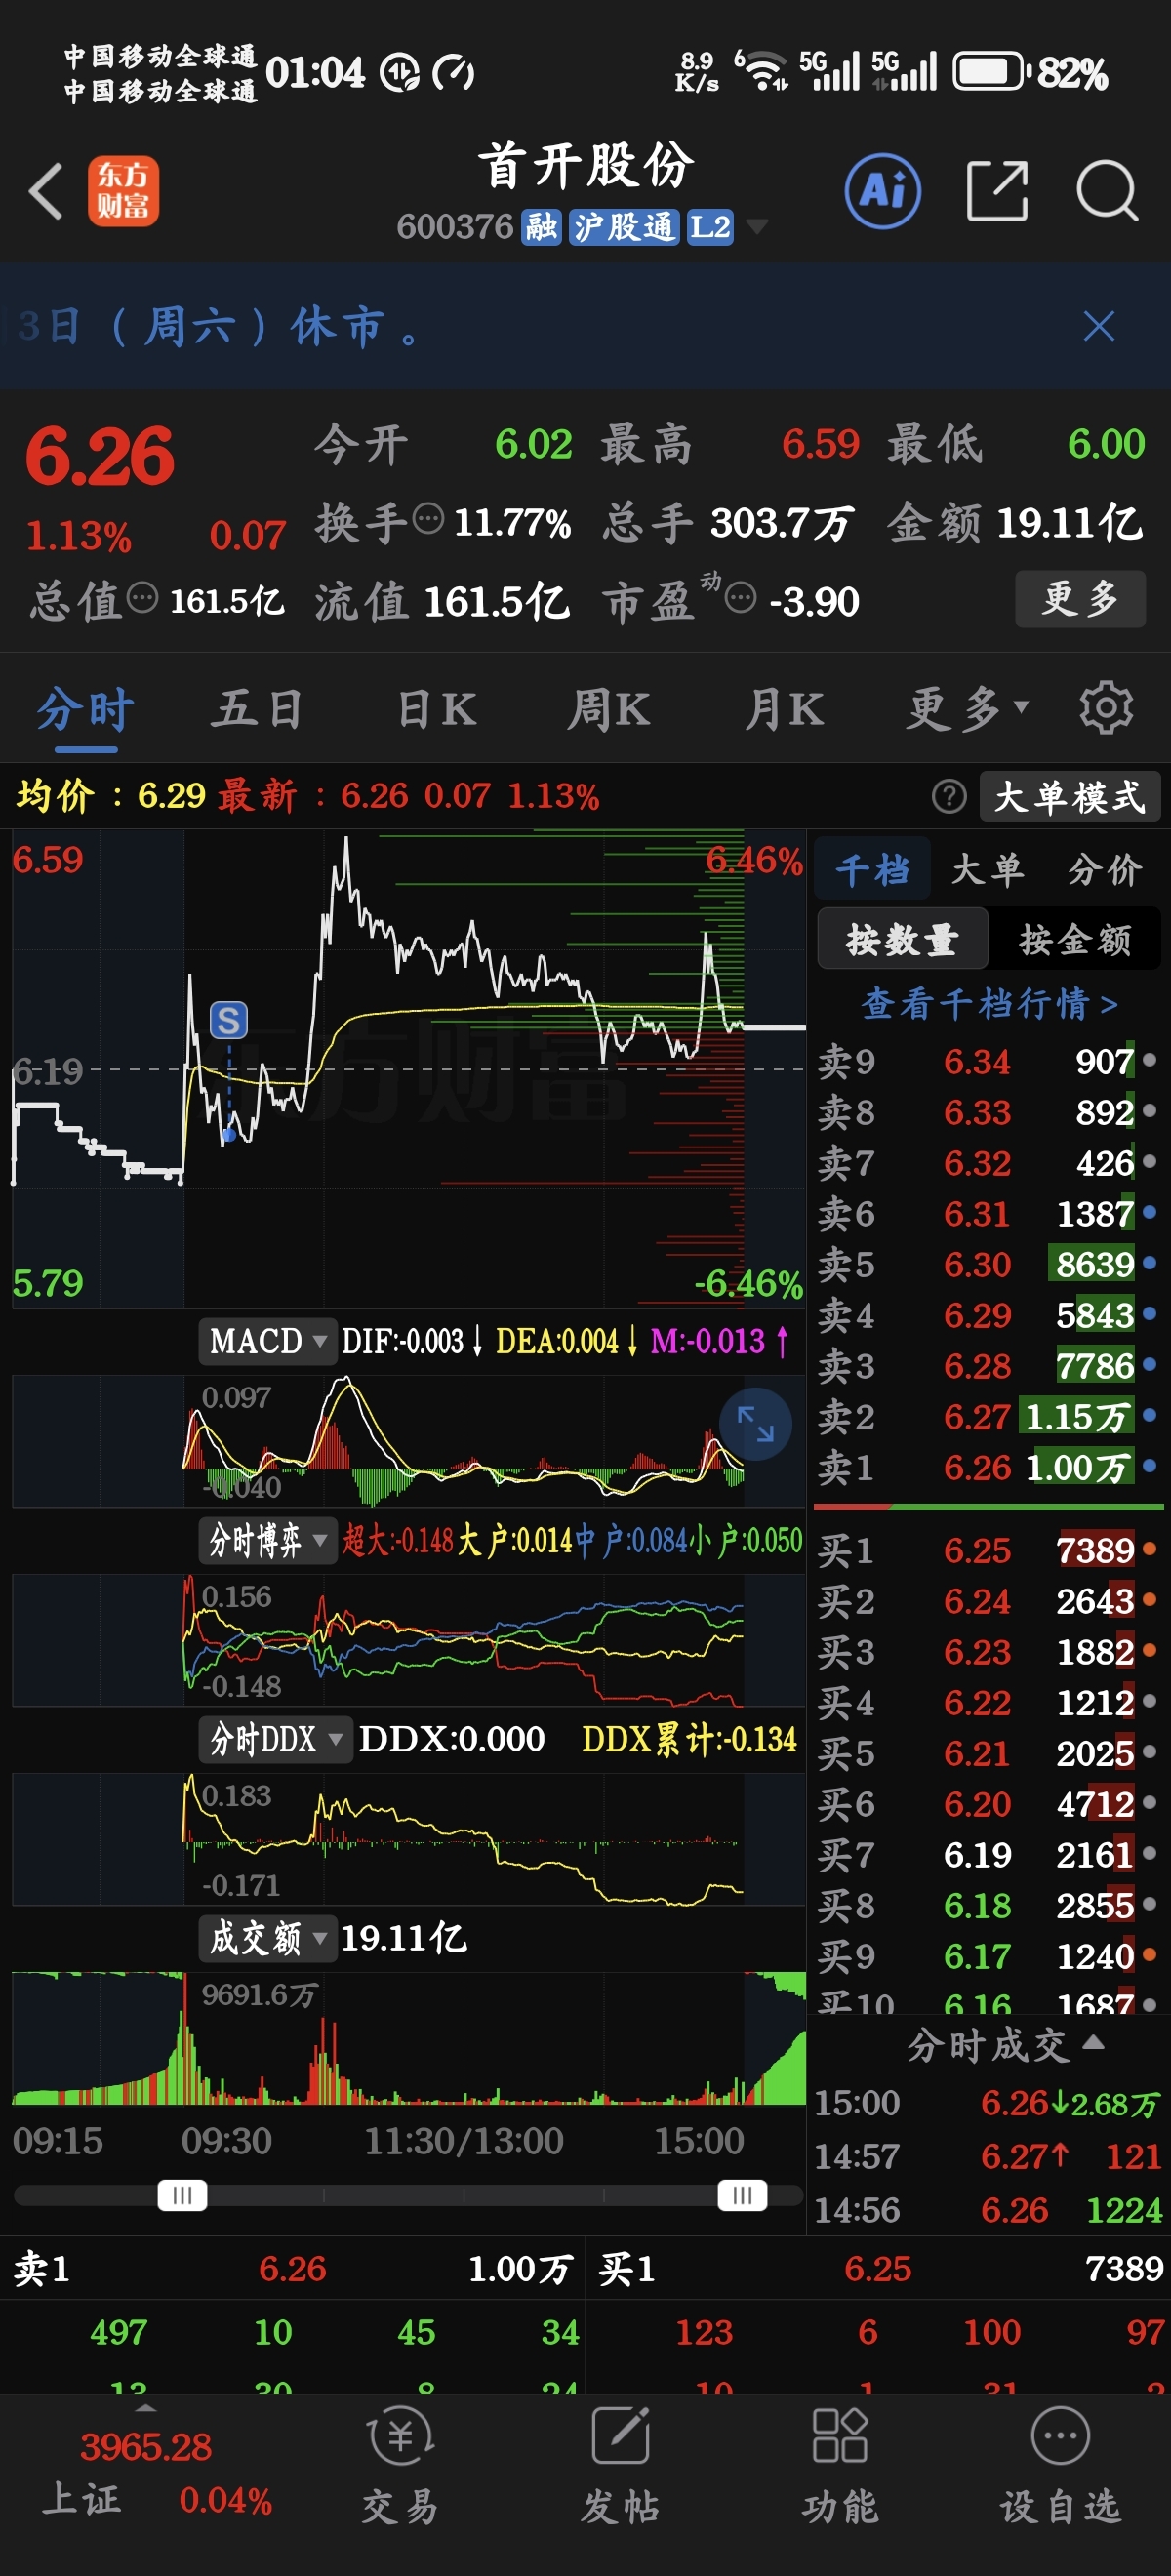Viewport: 1171px width, 2576px height.
Task: Open the search magnifier icon
Action: pyautogui.click(x=1107, y=190)
